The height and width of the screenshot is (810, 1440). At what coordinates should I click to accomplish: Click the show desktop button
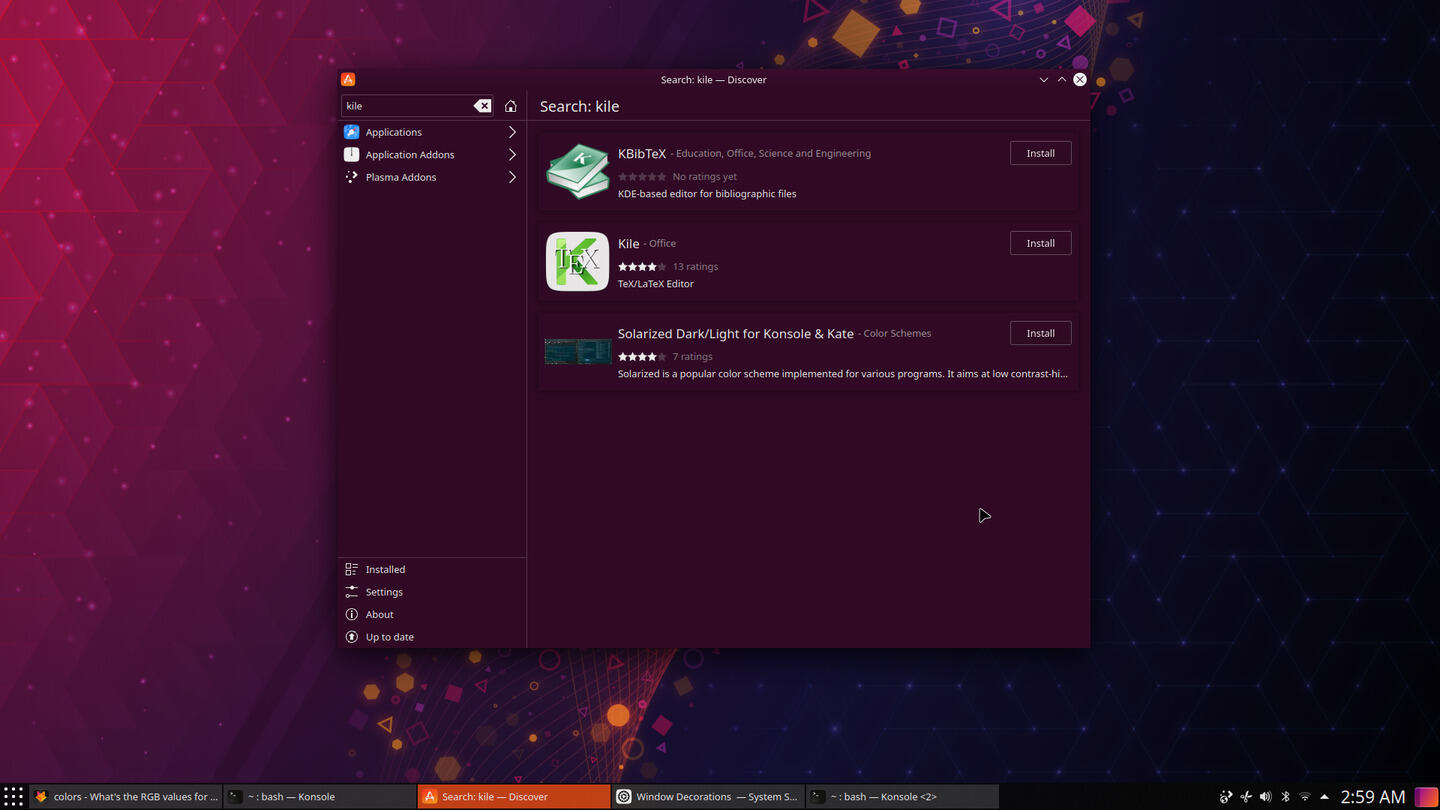coord(1427,797)
